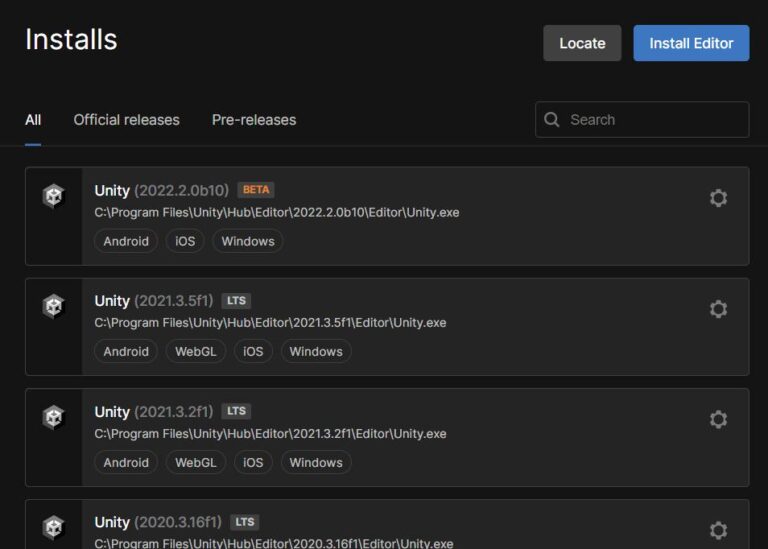
Task: Click the Windows tag under Unity 2021.3.2f1
Action: tap(316, 462)
